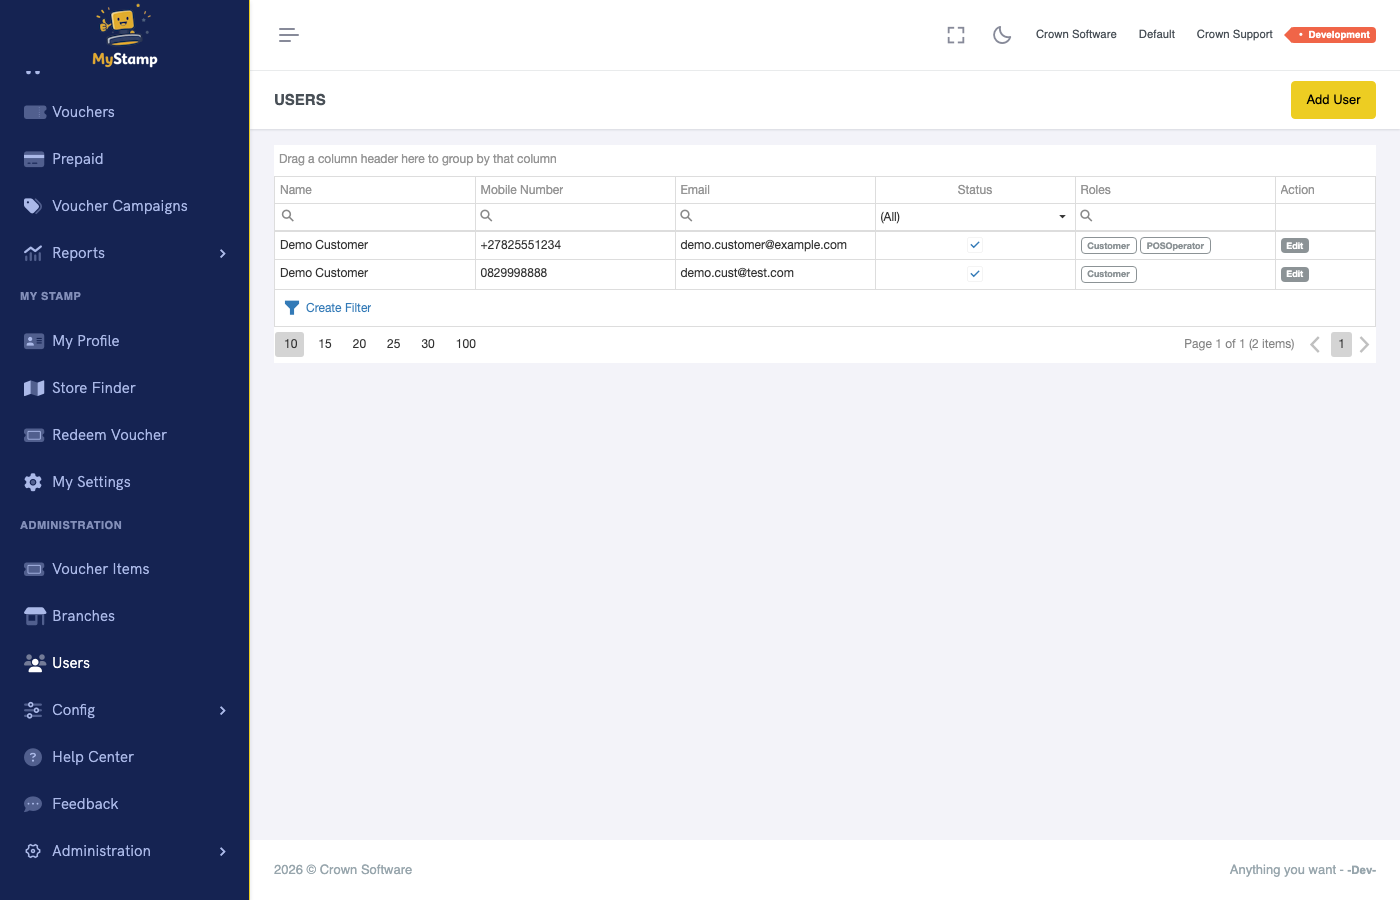Enter fullscreen mode with the expand icon
Screen dimensions: 1400x900
[956, 35]
